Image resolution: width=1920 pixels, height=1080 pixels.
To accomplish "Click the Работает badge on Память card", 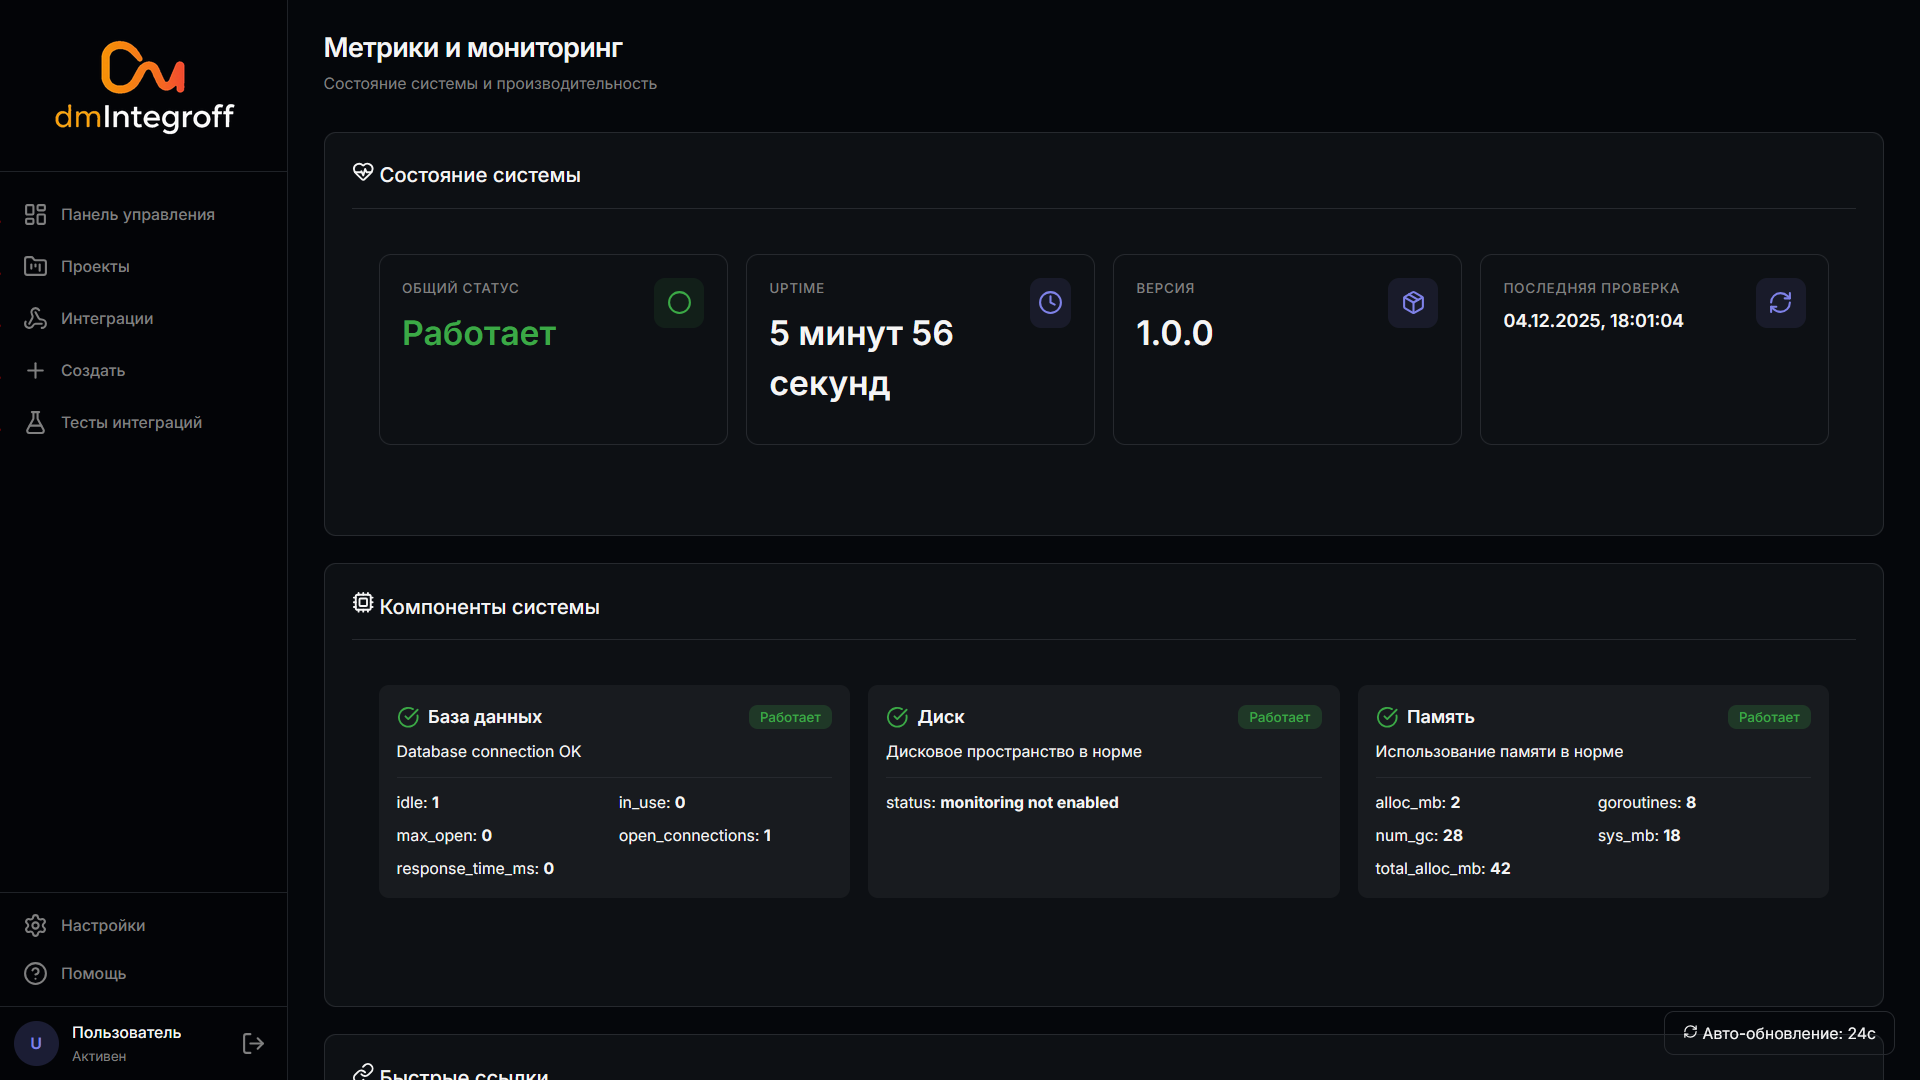I will click(1768, 717).
